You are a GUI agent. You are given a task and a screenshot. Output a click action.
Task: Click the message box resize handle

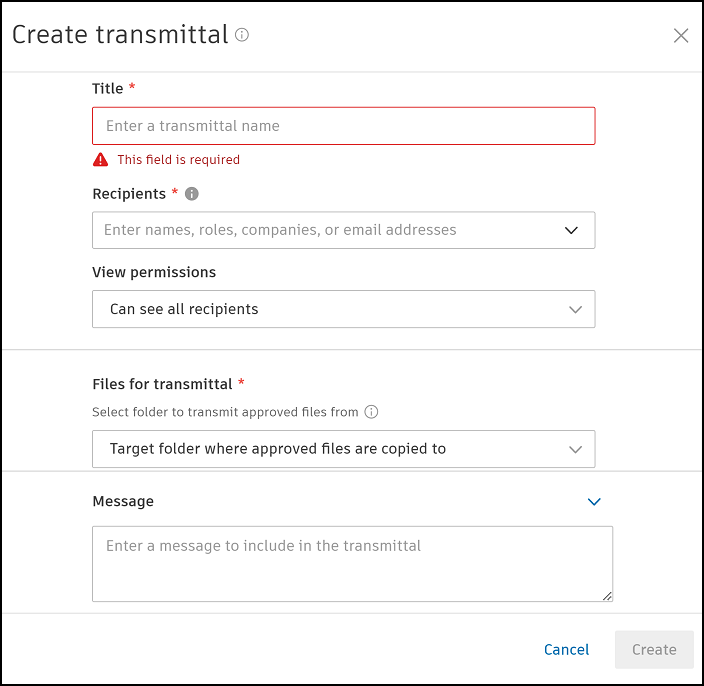pyautogui.click(x=607, y=596)
